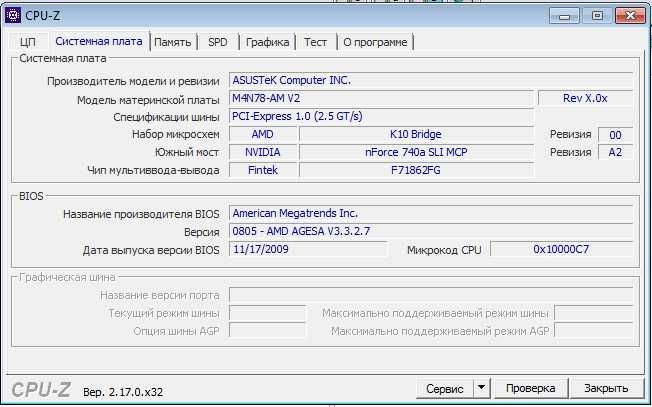652x407 pixels.
Task: Click the Закрыть button
Action: pos(606,389)
